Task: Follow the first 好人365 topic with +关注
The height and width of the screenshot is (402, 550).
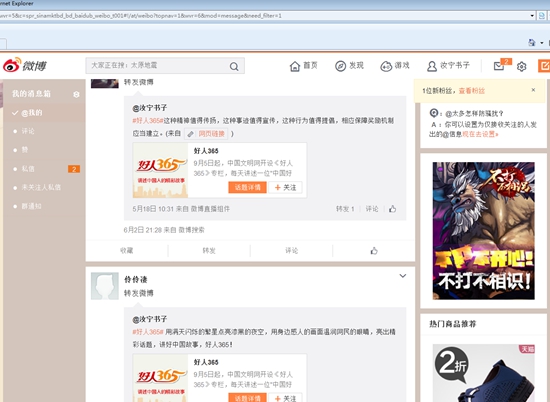Action: [x=285, y=187]
